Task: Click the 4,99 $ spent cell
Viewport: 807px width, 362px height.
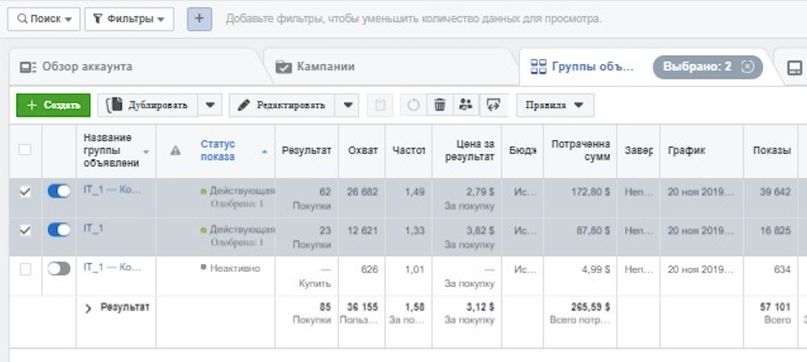Action: click(x=595, y=269)
